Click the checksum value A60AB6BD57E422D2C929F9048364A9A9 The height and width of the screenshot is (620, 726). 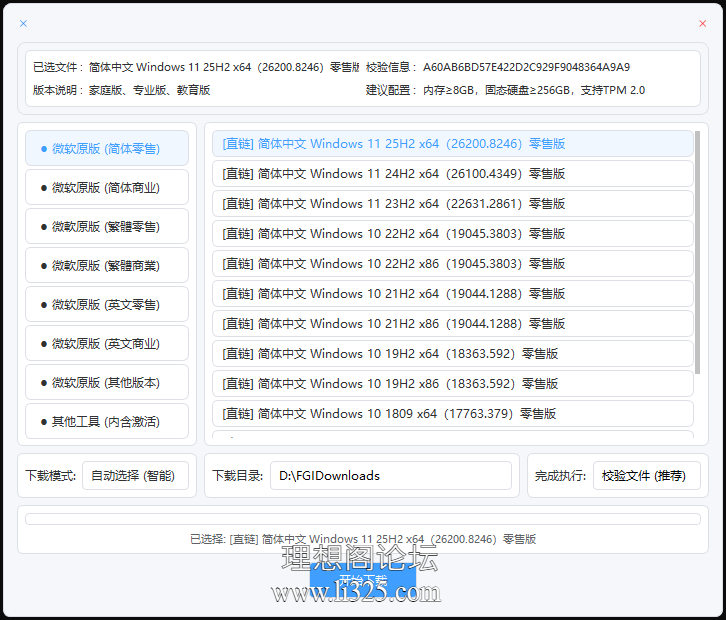point(526,67)
